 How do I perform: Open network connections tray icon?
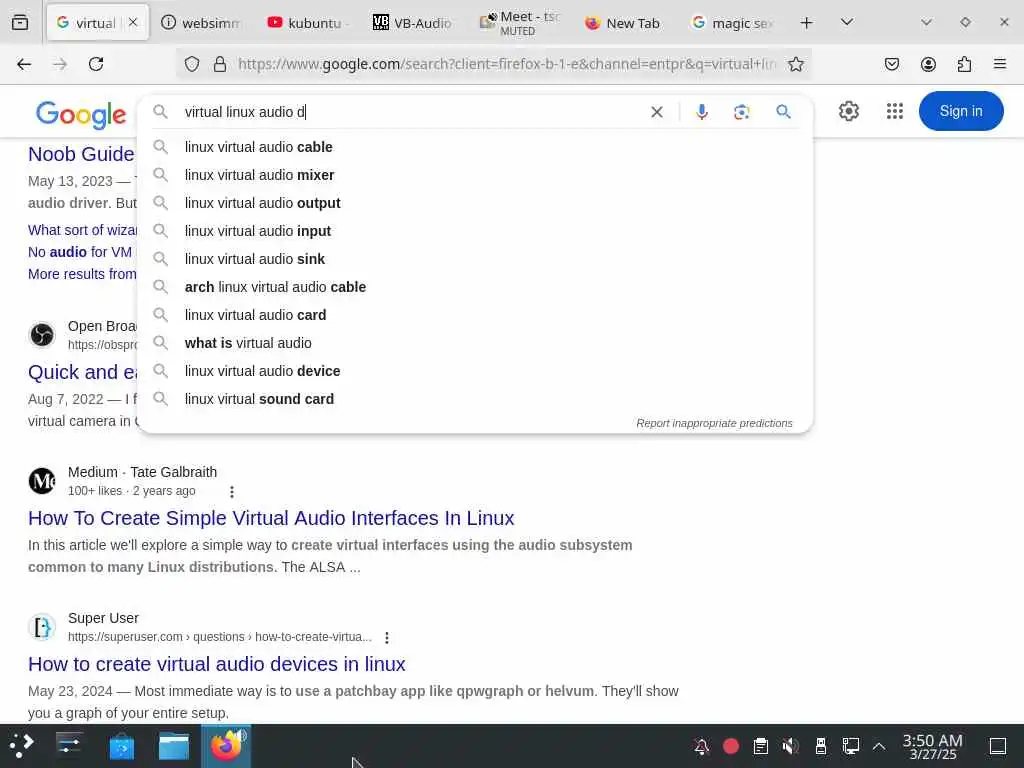click(850, 746)
